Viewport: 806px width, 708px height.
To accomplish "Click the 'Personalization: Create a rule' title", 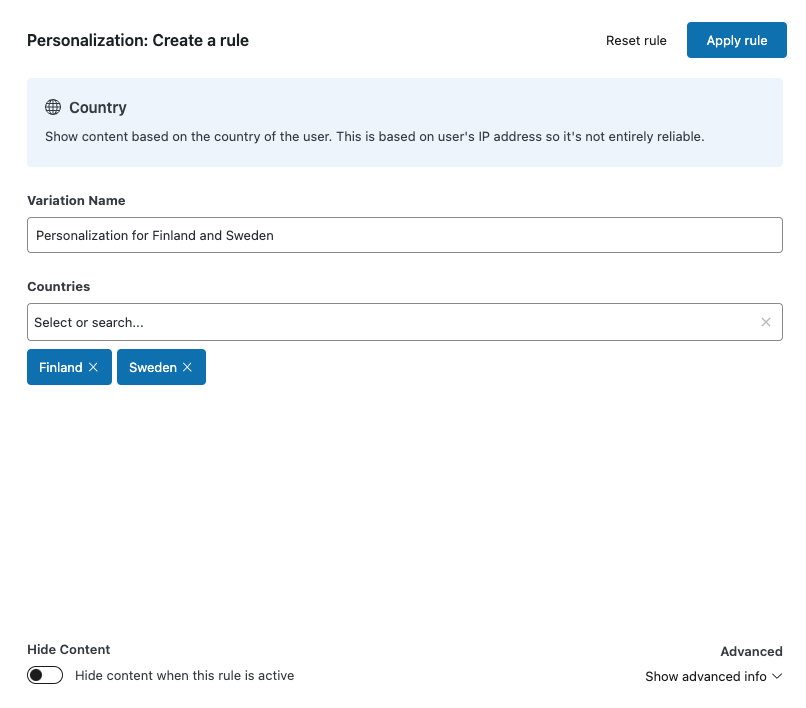I will 138,40.
